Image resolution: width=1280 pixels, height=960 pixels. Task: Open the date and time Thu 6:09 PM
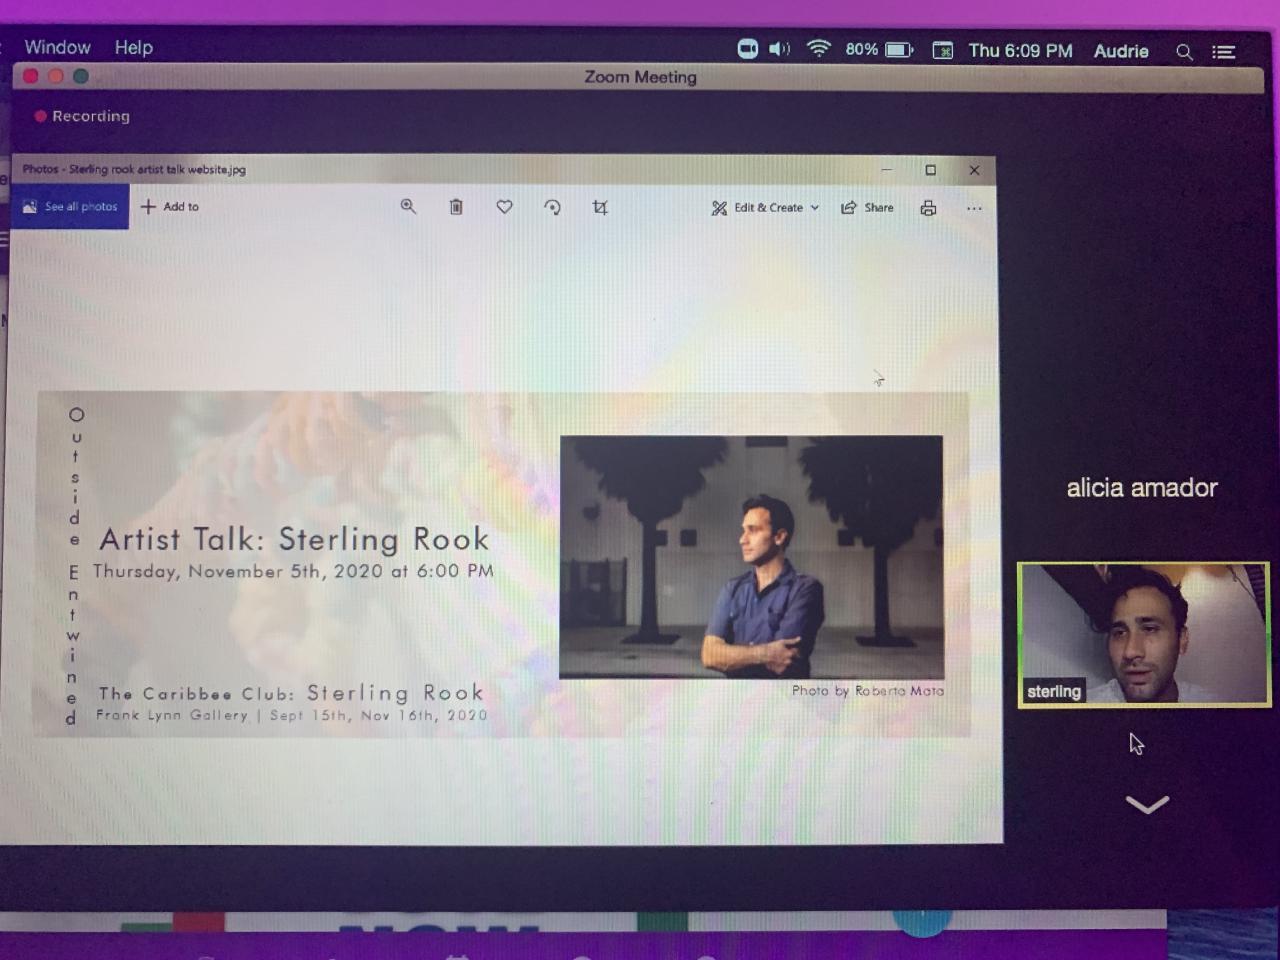point(1020,50)
